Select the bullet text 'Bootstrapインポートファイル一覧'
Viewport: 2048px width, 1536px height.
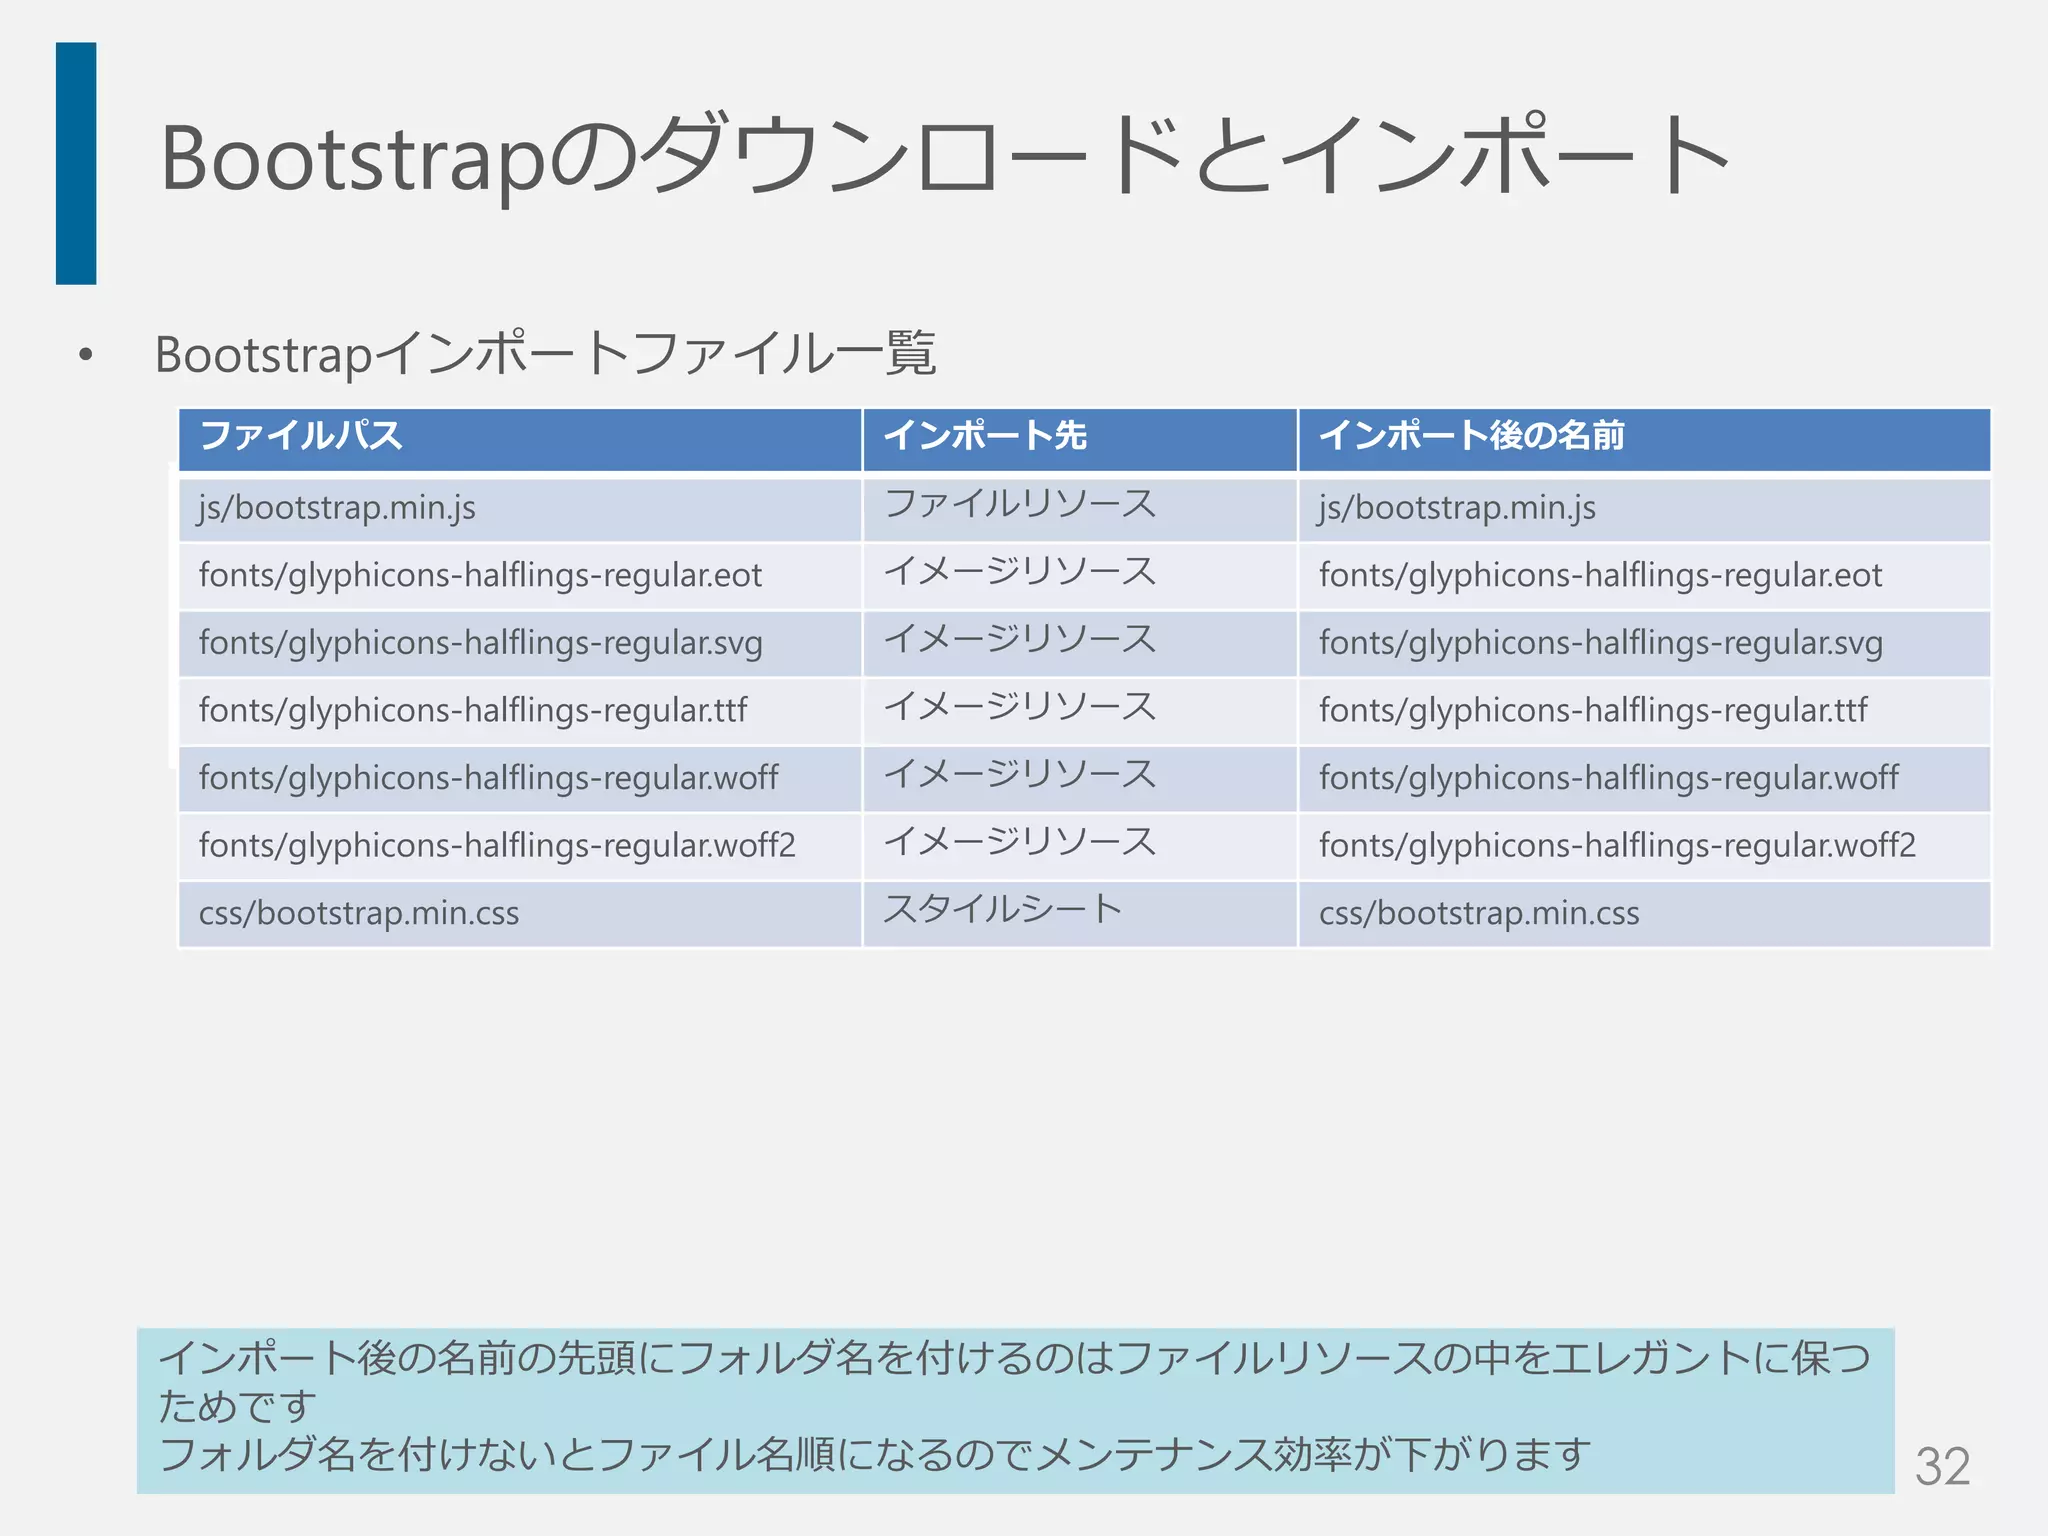(546, 354)
